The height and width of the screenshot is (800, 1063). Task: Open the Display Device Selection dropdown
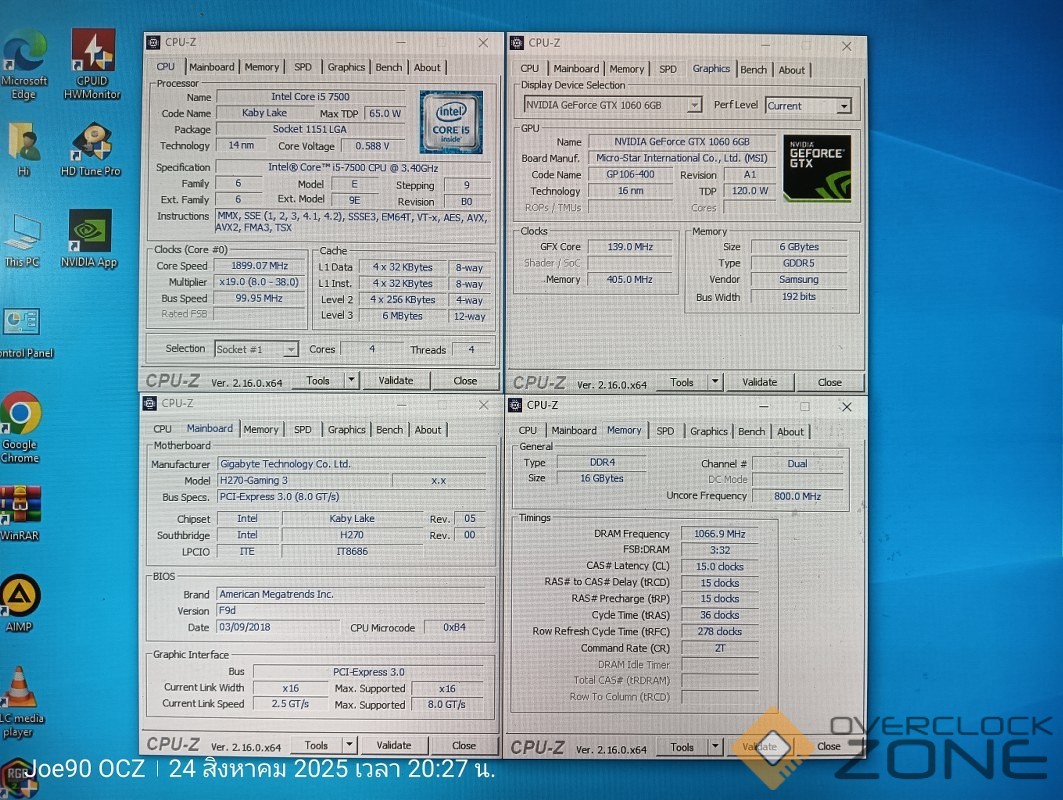[x=694, y=105]
